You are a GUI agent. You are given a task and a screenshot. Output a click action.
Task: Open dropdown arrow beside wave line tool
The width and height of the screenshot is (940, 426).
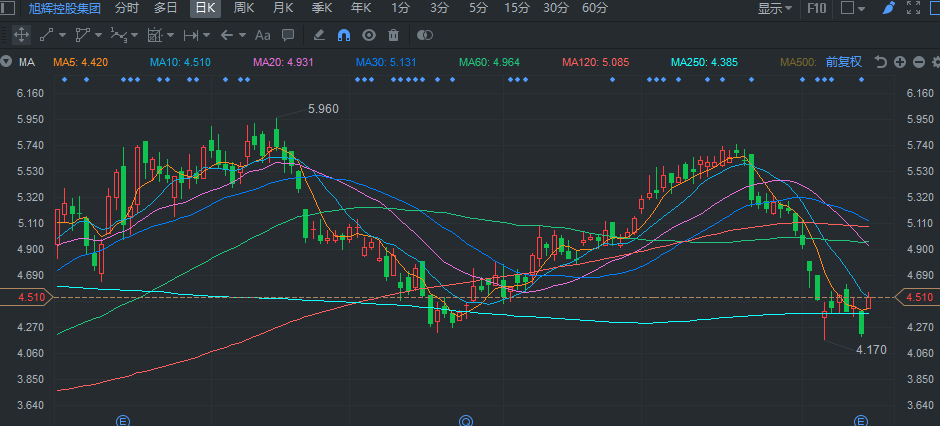pos(134,35)
